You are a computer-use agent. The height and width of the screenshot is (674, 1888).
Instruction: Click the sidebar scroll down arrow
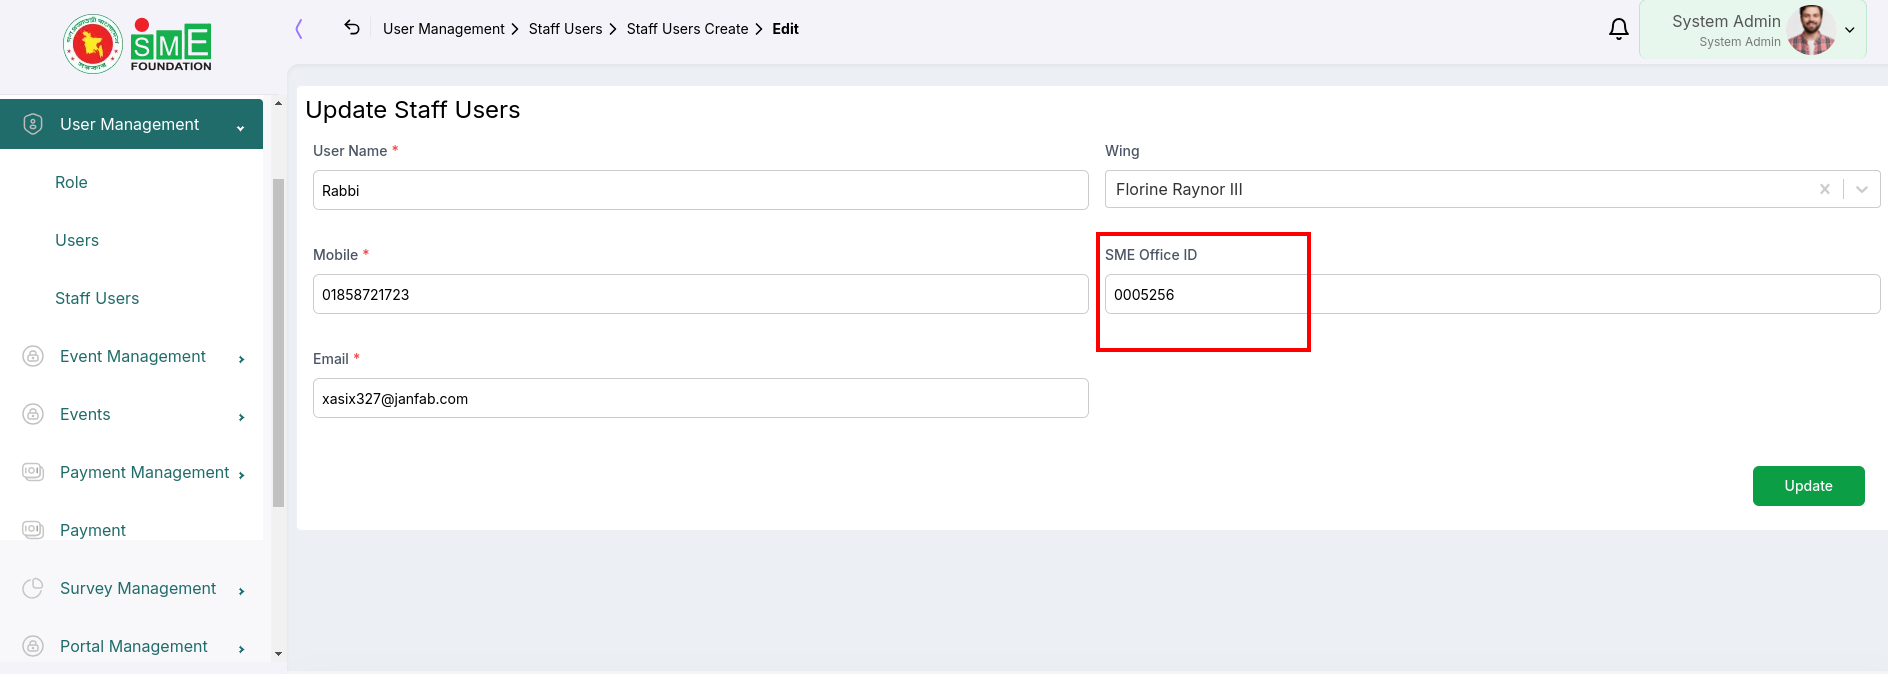(x=278, y=654)
